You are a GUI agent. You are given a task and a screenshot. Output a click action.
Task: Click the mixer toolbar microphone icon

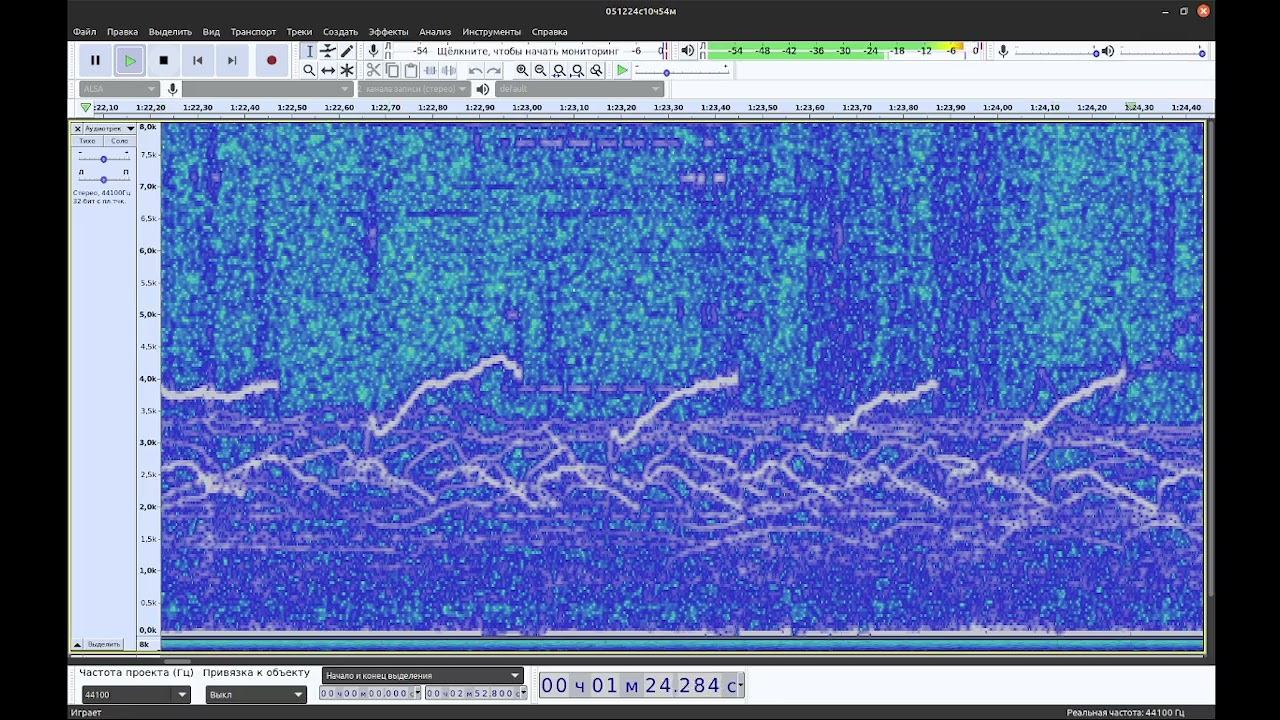click(1003, 51)
